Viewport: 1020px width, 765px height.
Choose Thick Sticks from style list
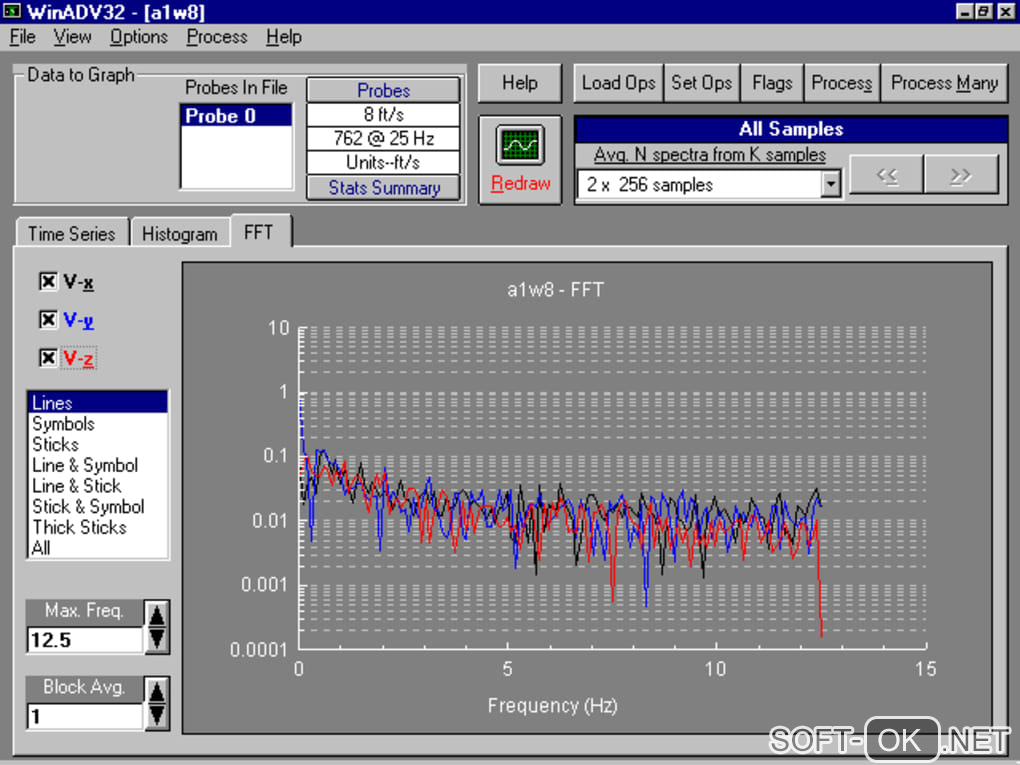[x=79, y=527]
